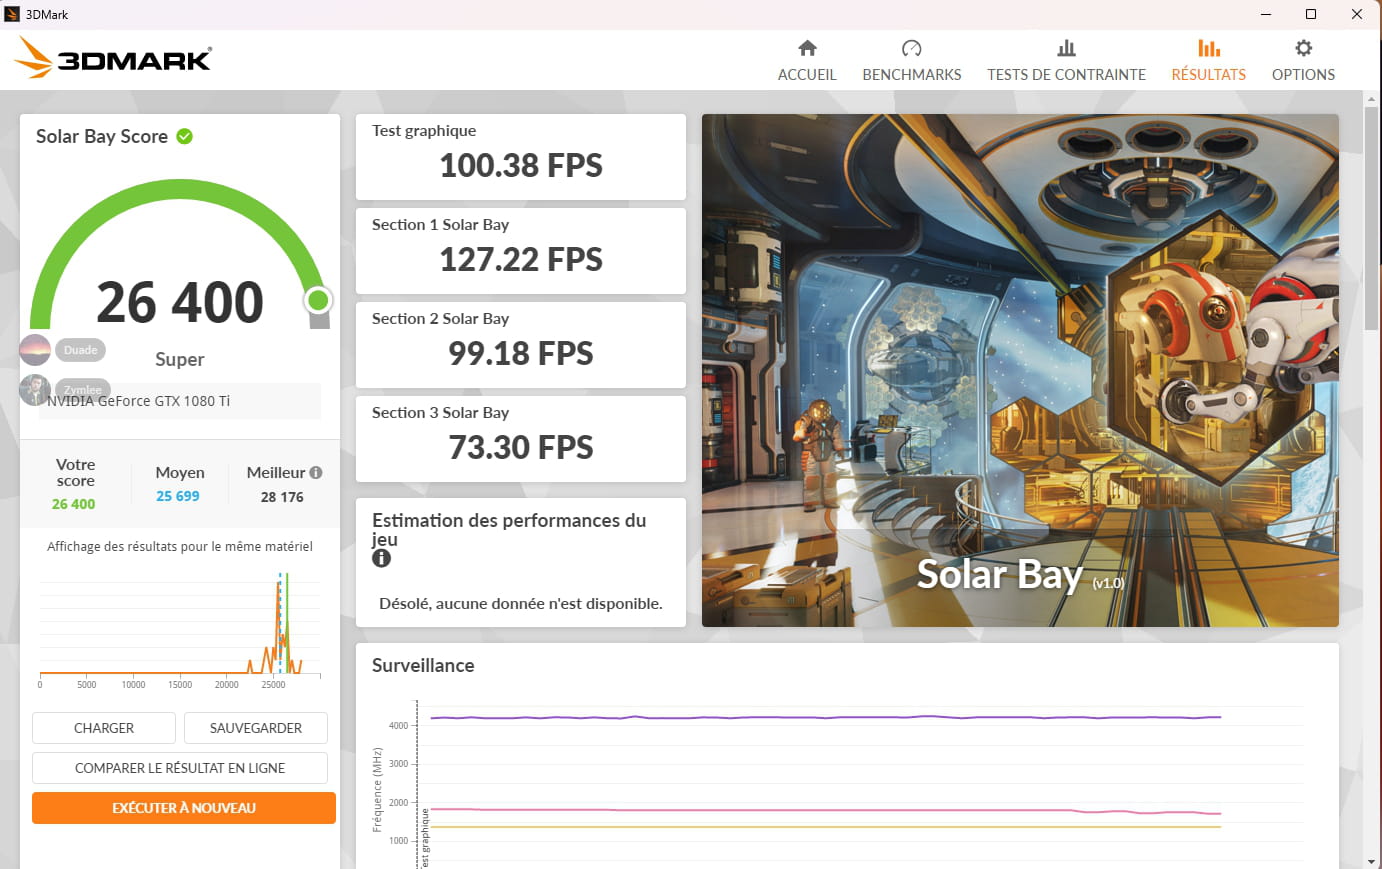Click the Benchmarks gauge icon
The image size is (1382, 869).
(911, 48)
